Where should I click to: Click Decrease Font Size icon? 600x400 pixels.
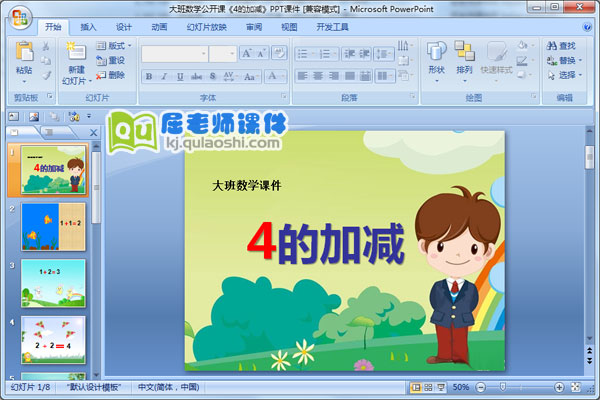click(x=261, y=53)
